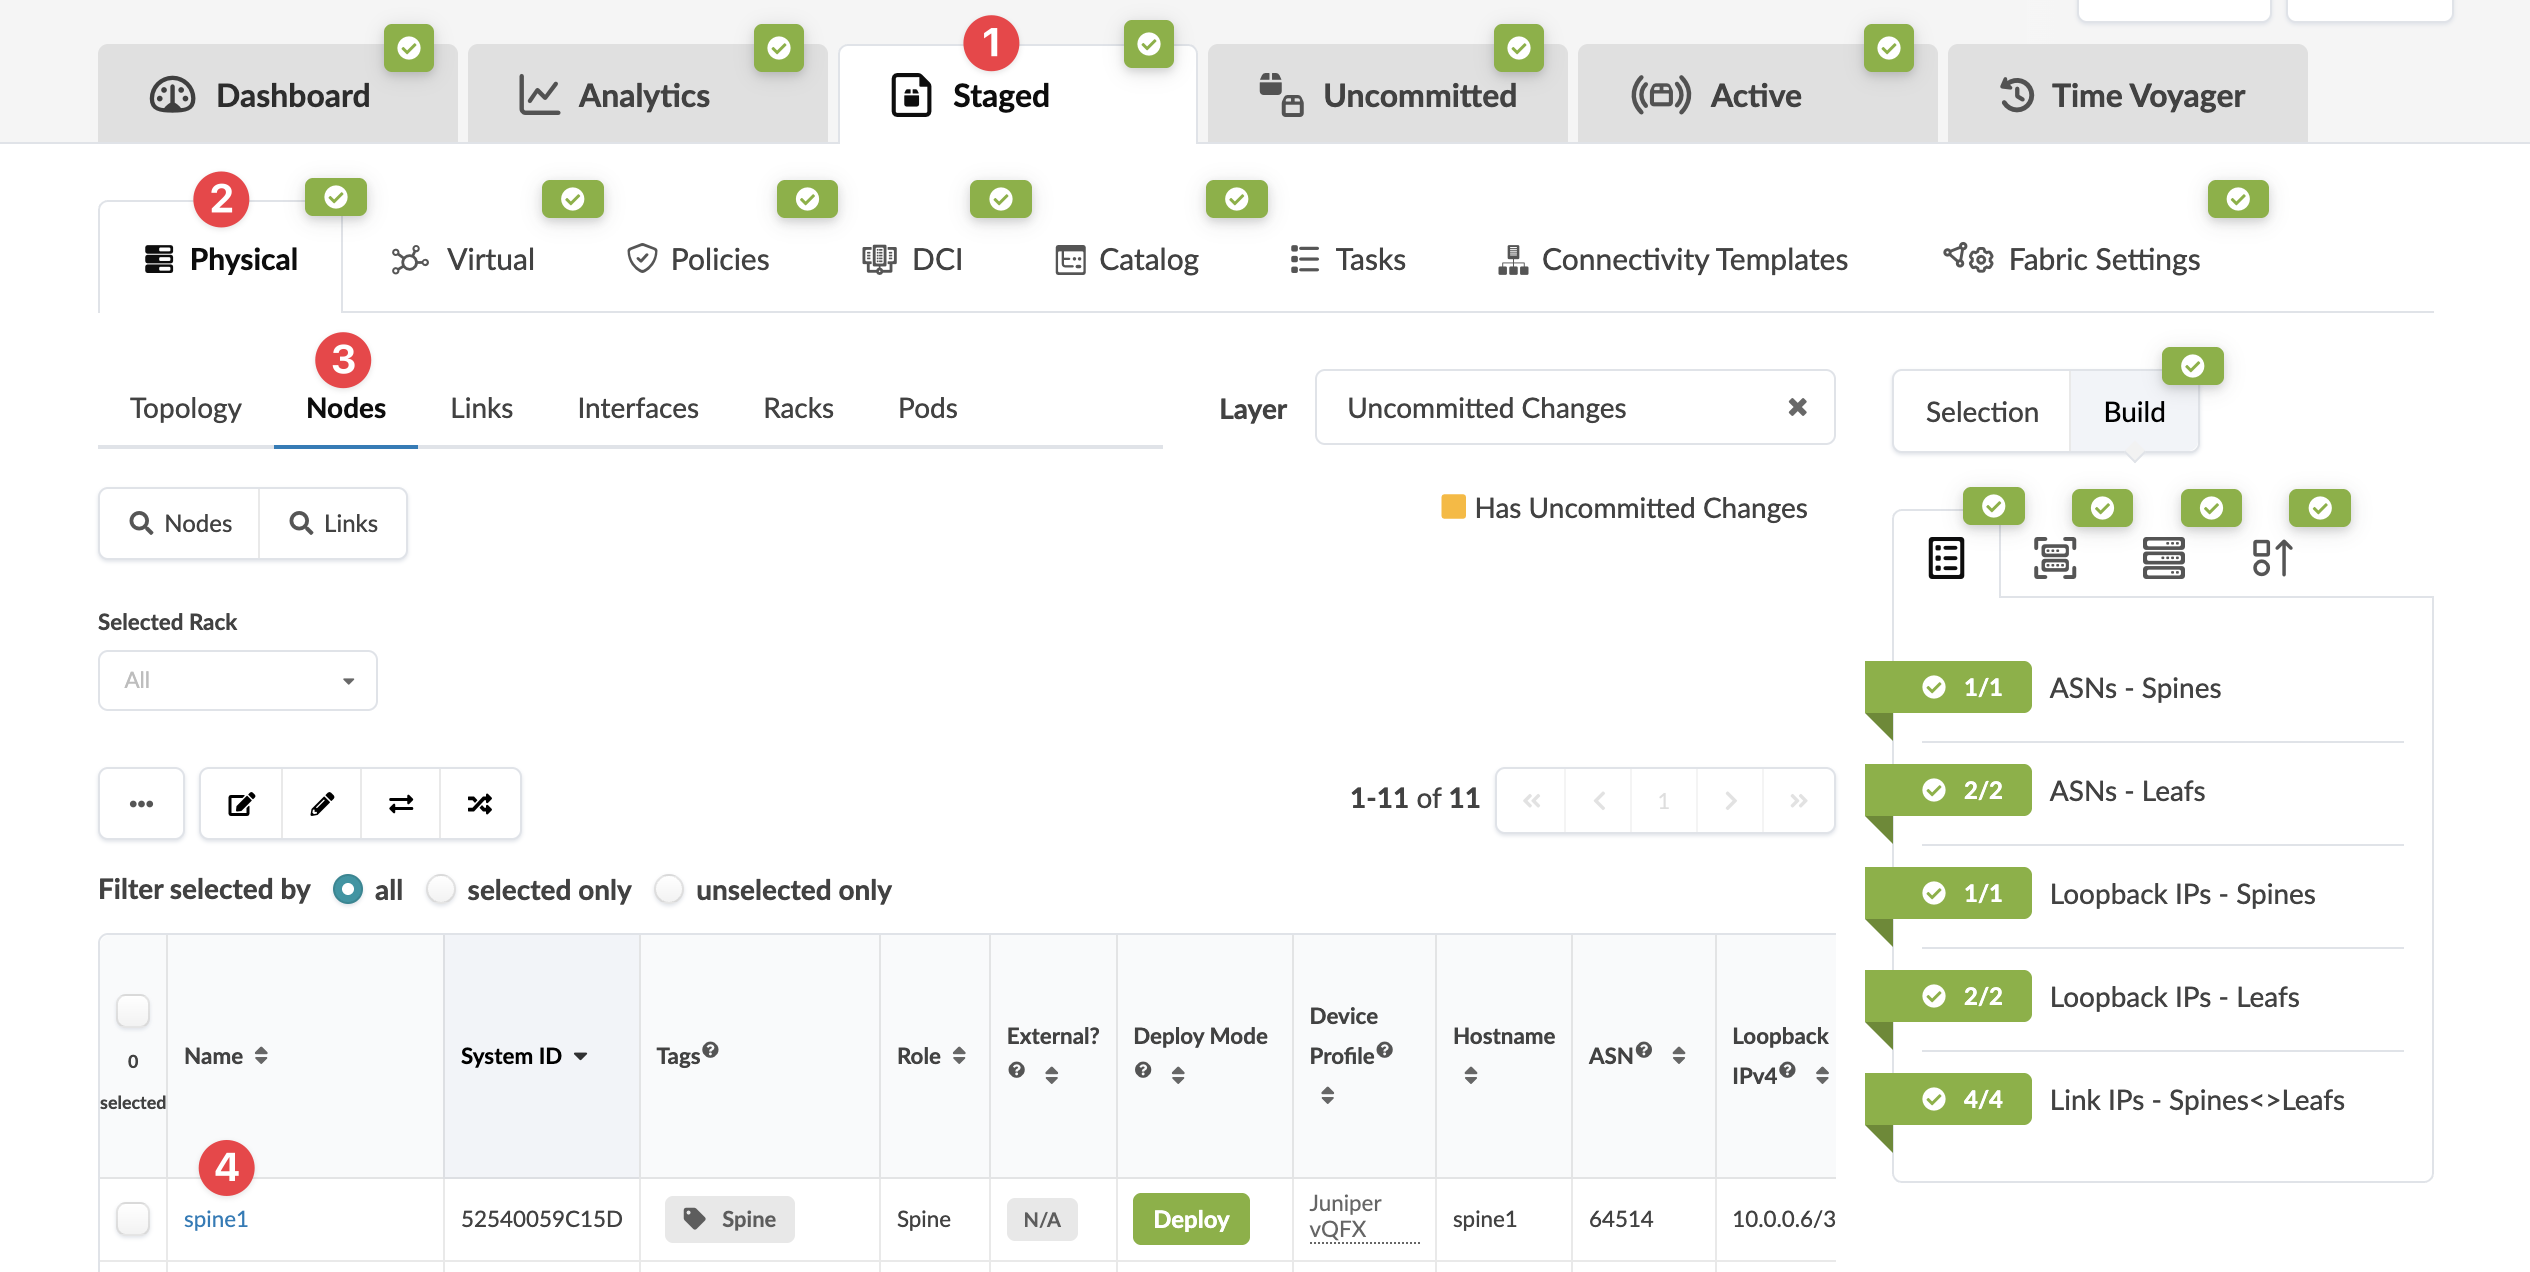Open the Selected Rack dropdown
2530x1272 pixels.
pos(238,681)
